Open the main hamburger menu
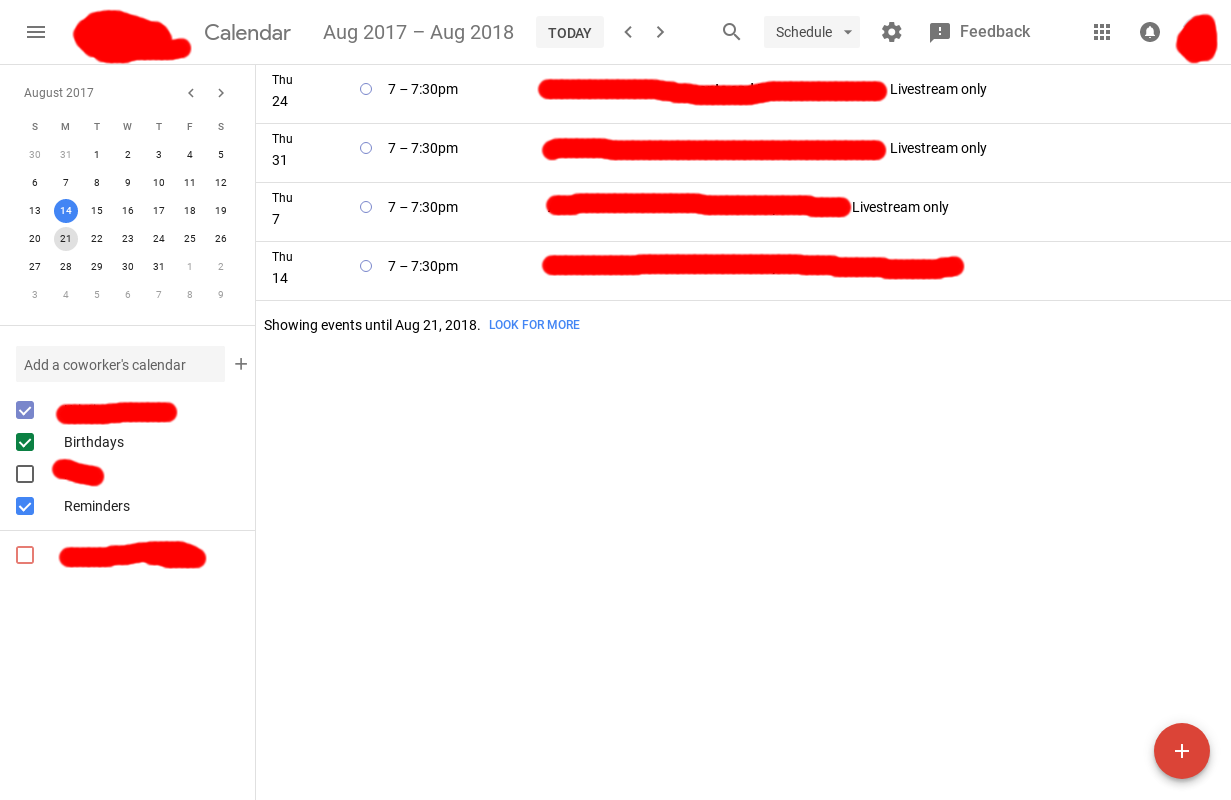This screenshot has height=800, width=1231. 36,32
